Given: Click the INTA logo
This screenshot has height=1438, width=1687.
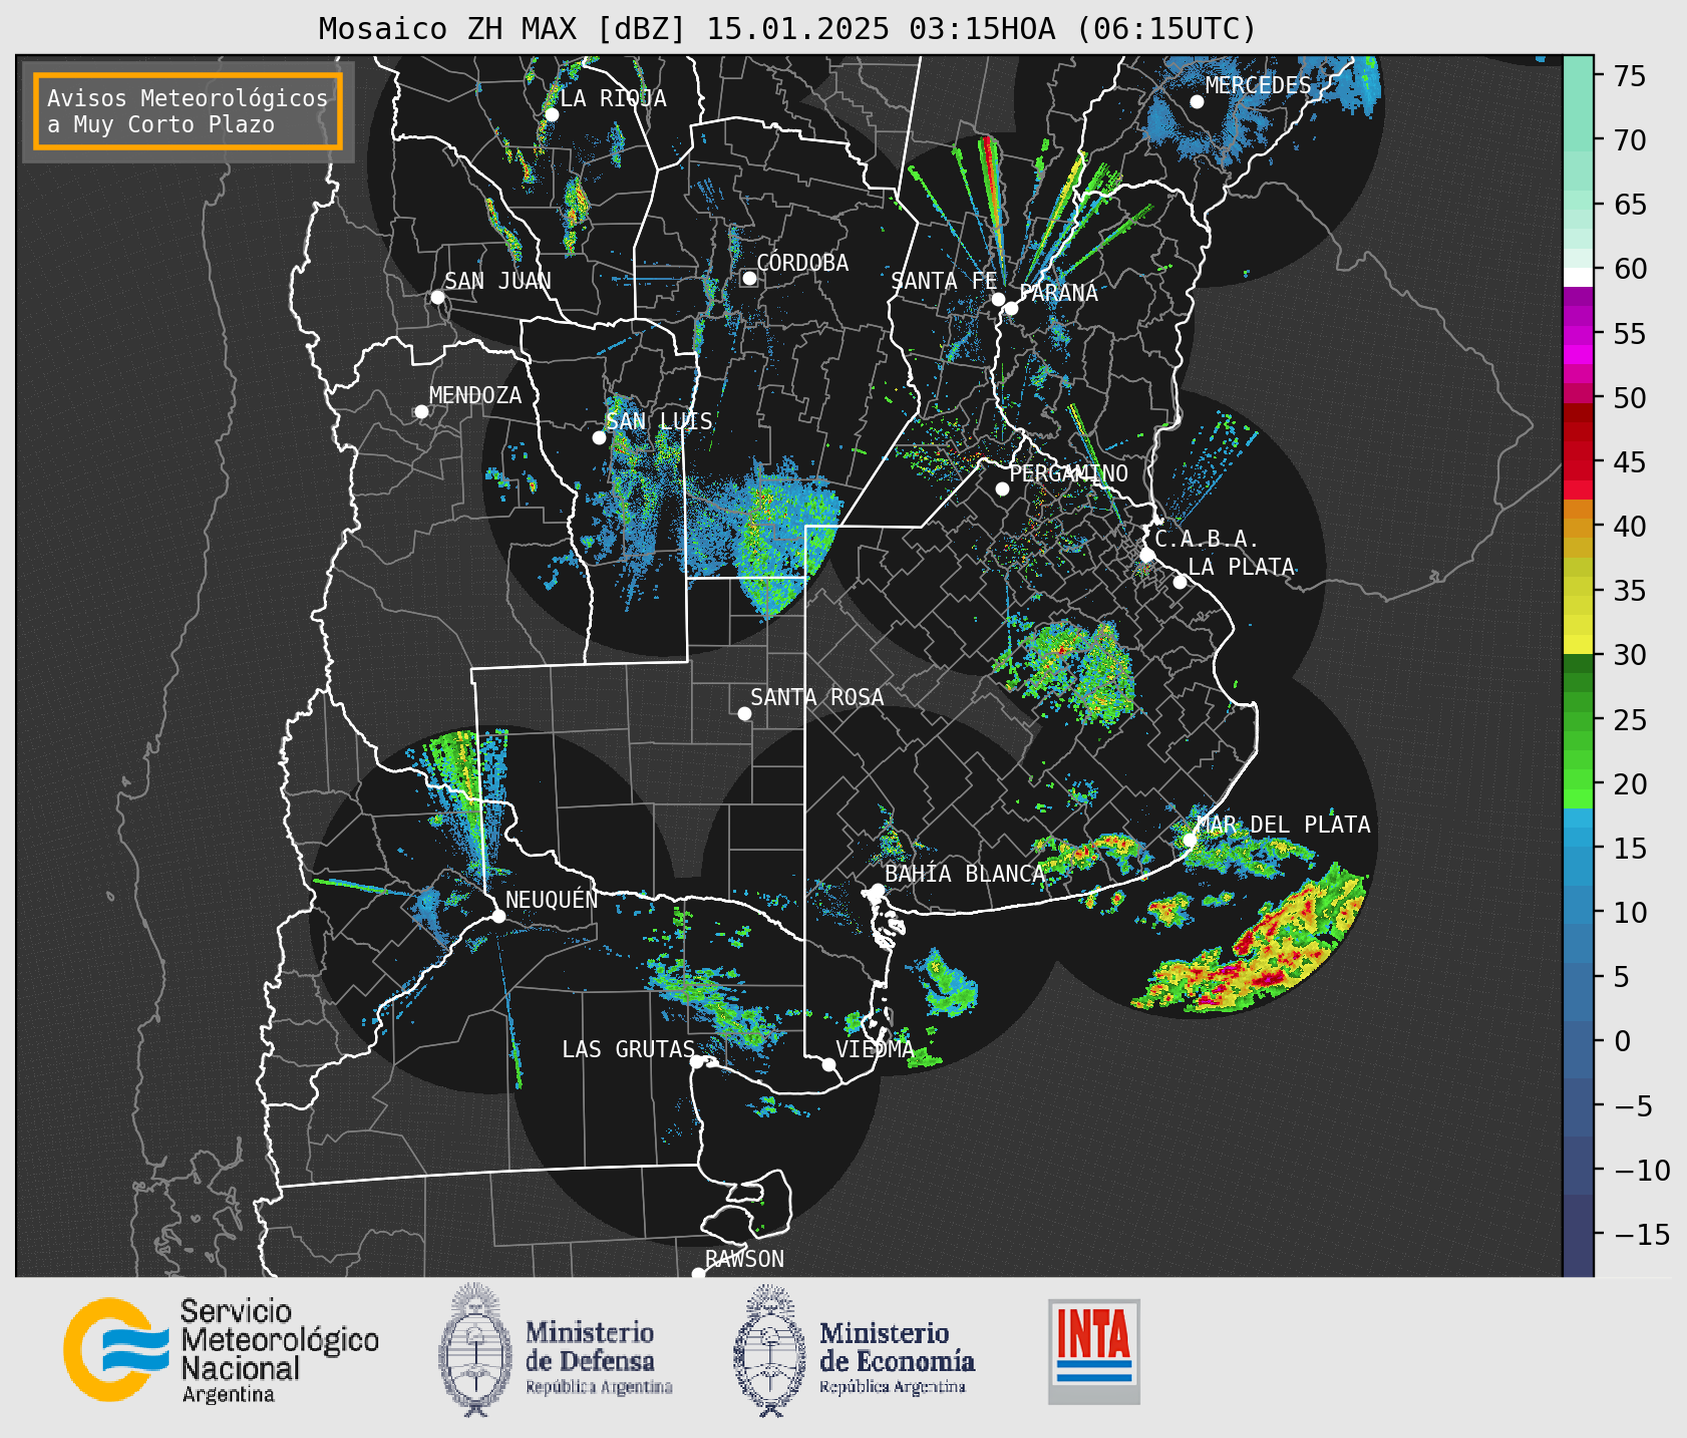Looking at the screenshot, I should [1094, 1351].
